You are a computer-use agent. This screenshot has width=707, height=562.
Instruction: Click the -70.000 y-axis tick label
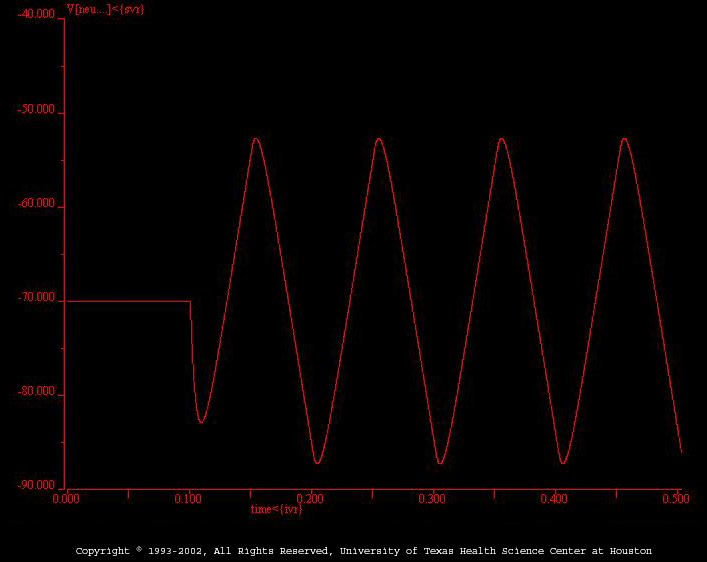37,299
